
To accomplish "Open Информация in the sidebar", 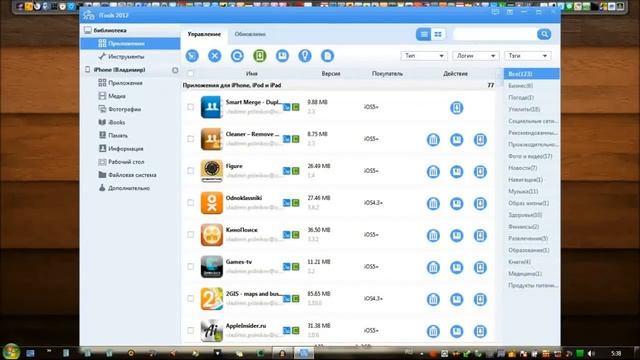I will pos(125,149).
